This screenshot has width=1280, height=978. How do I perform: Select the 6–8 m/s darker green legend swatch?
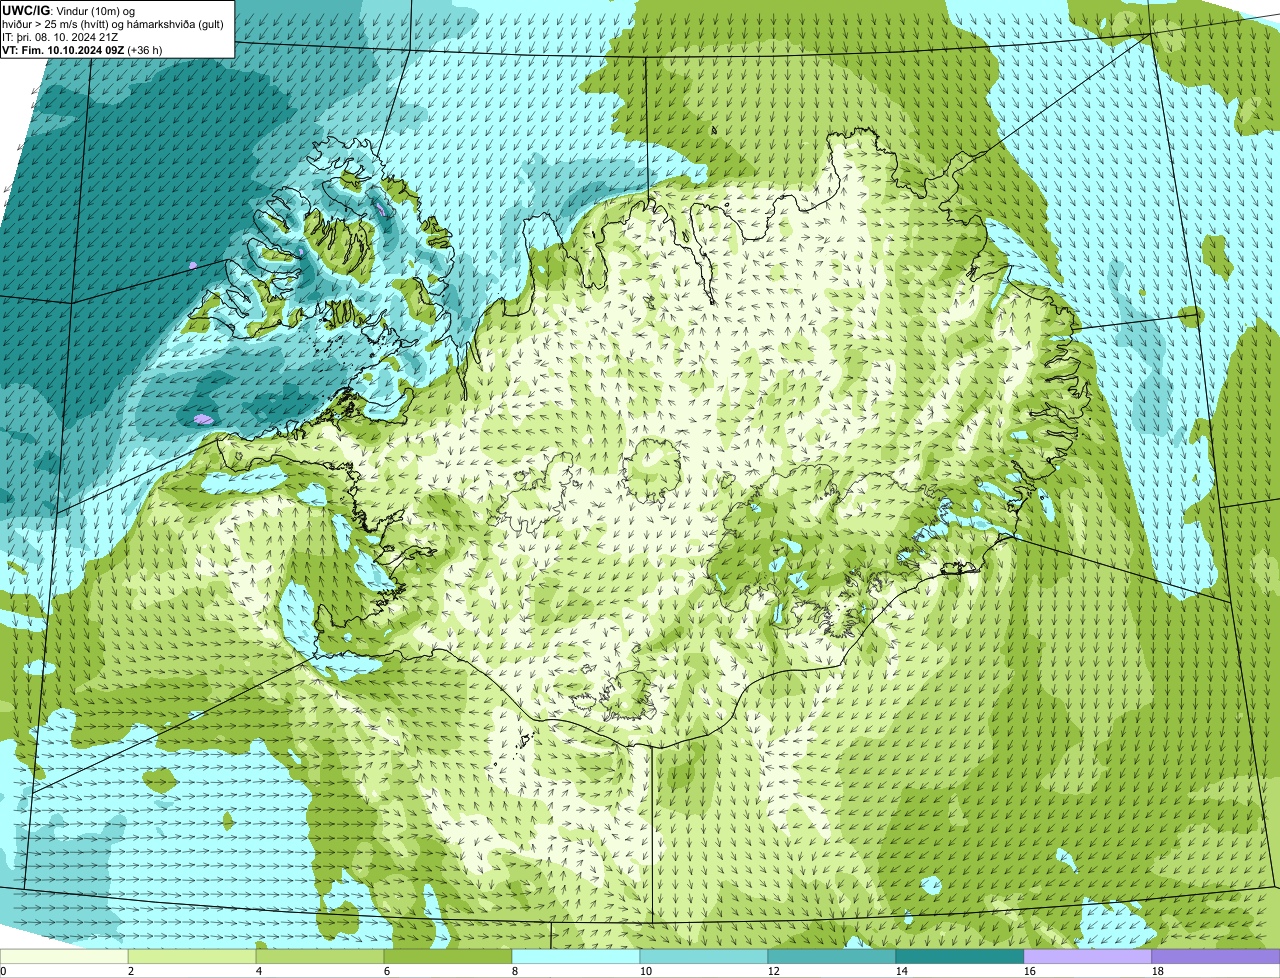(x=448, y=957)
